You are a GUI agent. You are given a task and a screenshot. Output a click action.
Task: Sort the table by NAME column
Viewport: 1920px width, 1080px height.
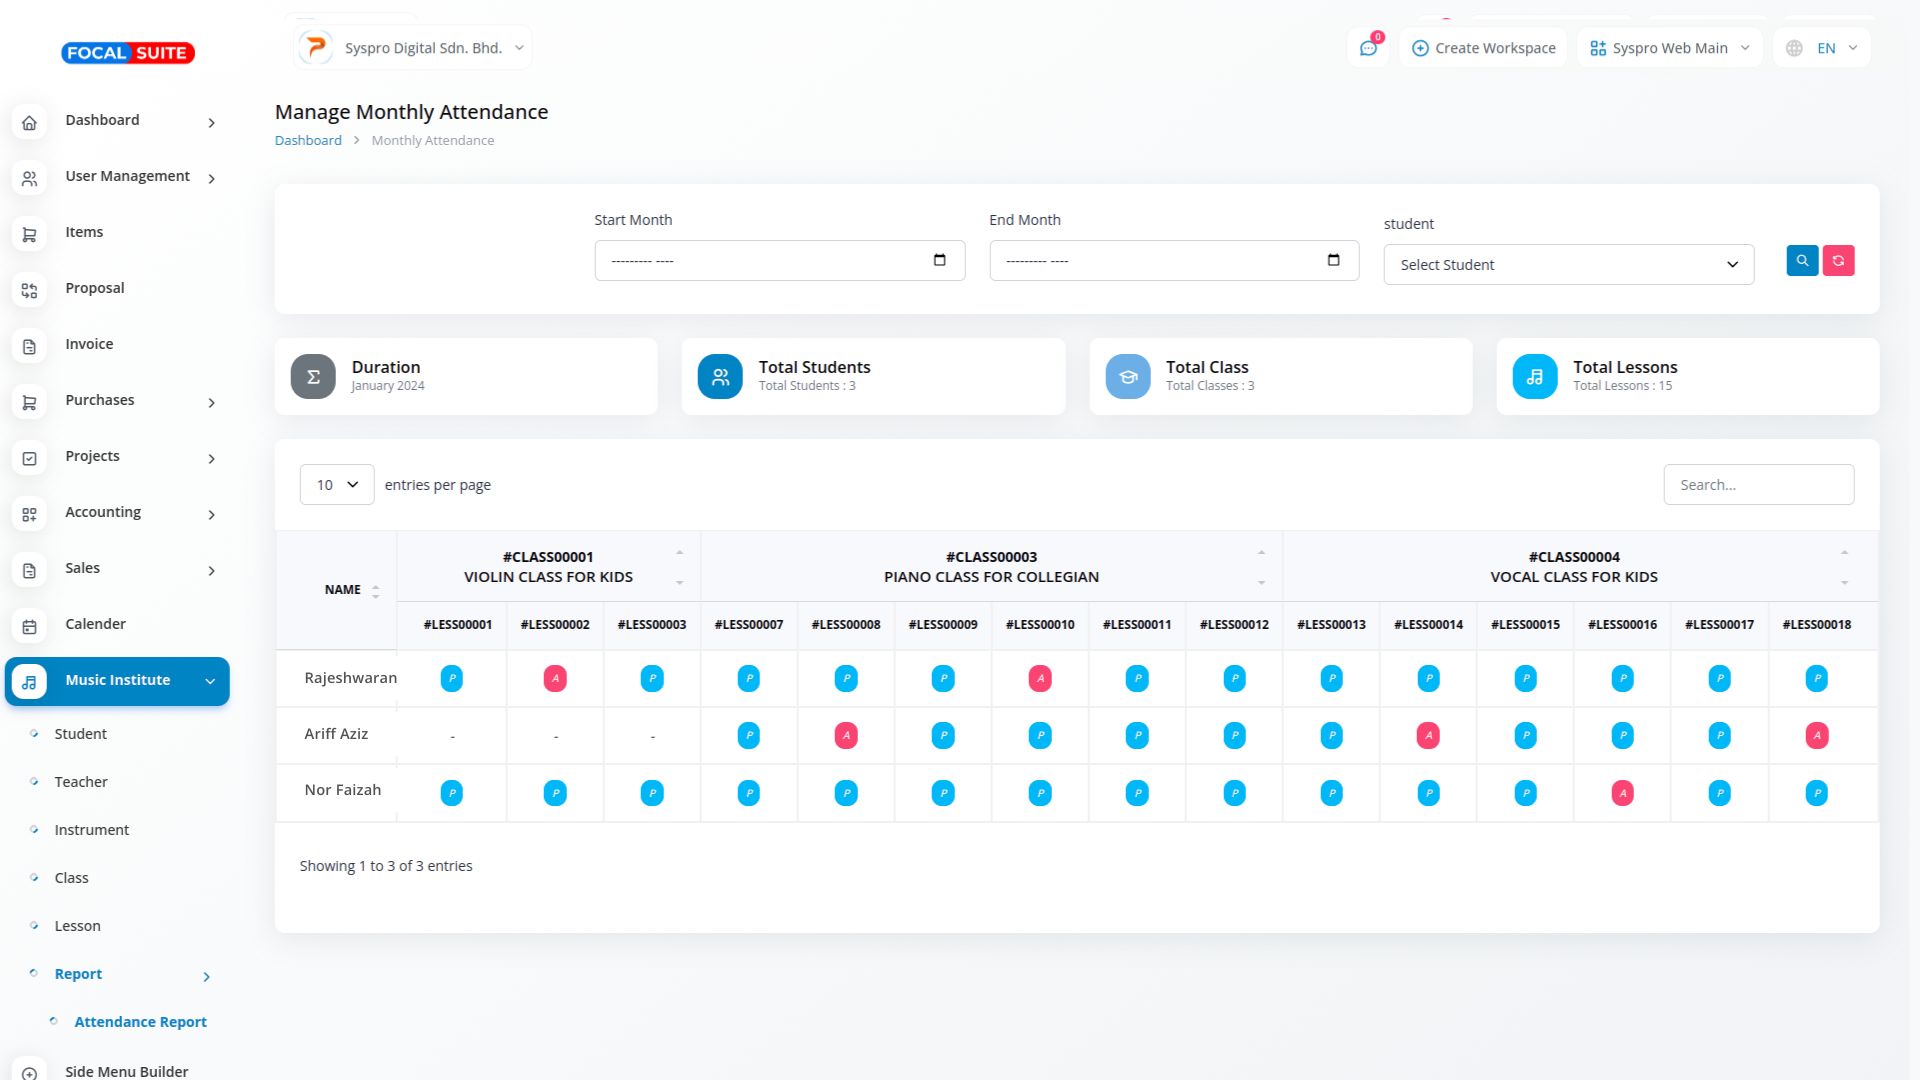[x=343, y=590]
